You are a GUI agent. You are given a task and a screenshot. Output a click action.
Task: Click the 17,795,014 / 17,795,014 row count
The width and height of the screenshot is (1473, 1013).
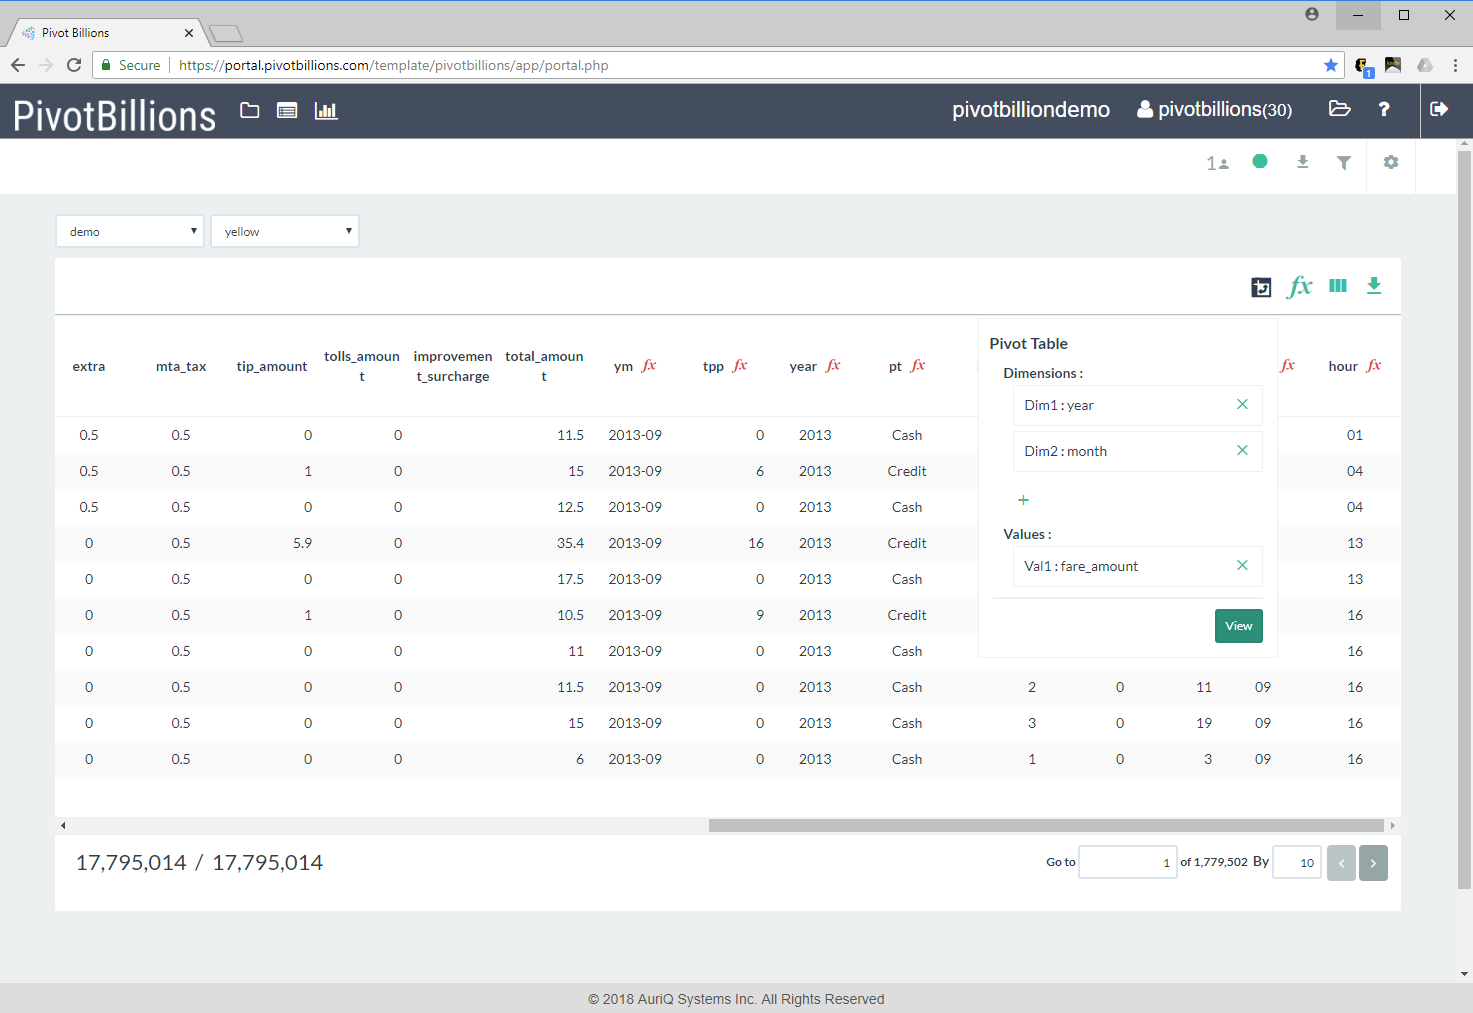coord(199,862)
